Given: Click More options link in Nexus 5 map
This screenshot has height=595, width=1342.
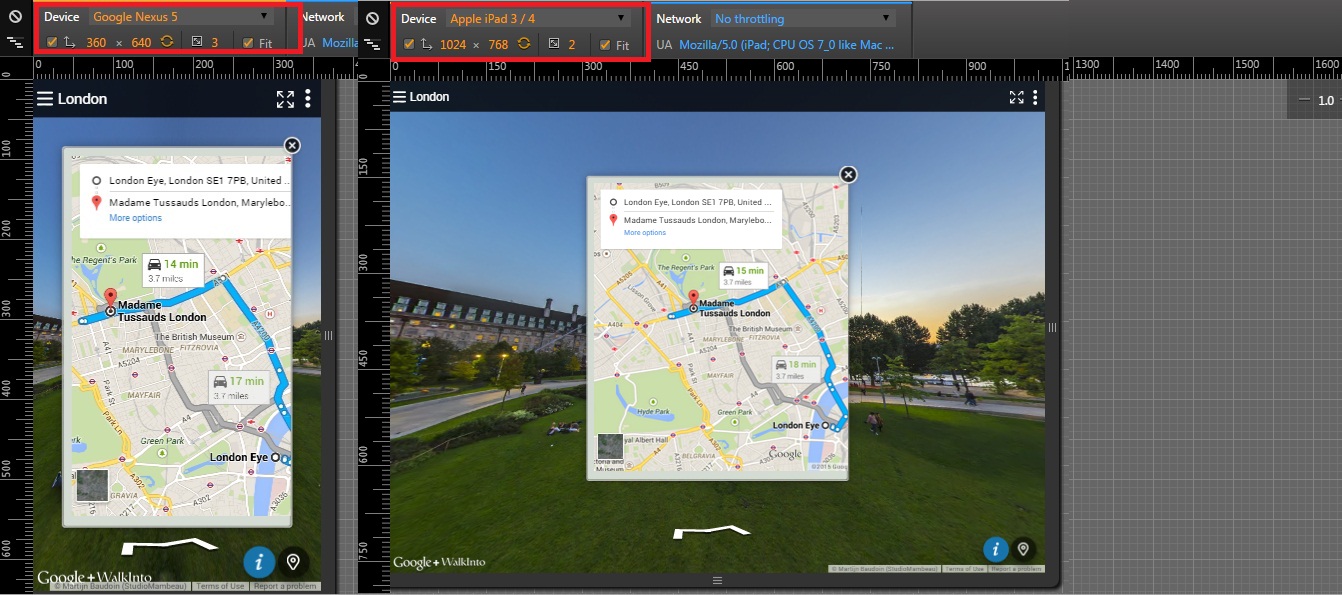Looking at the screenshot, I should click(135, 218).
